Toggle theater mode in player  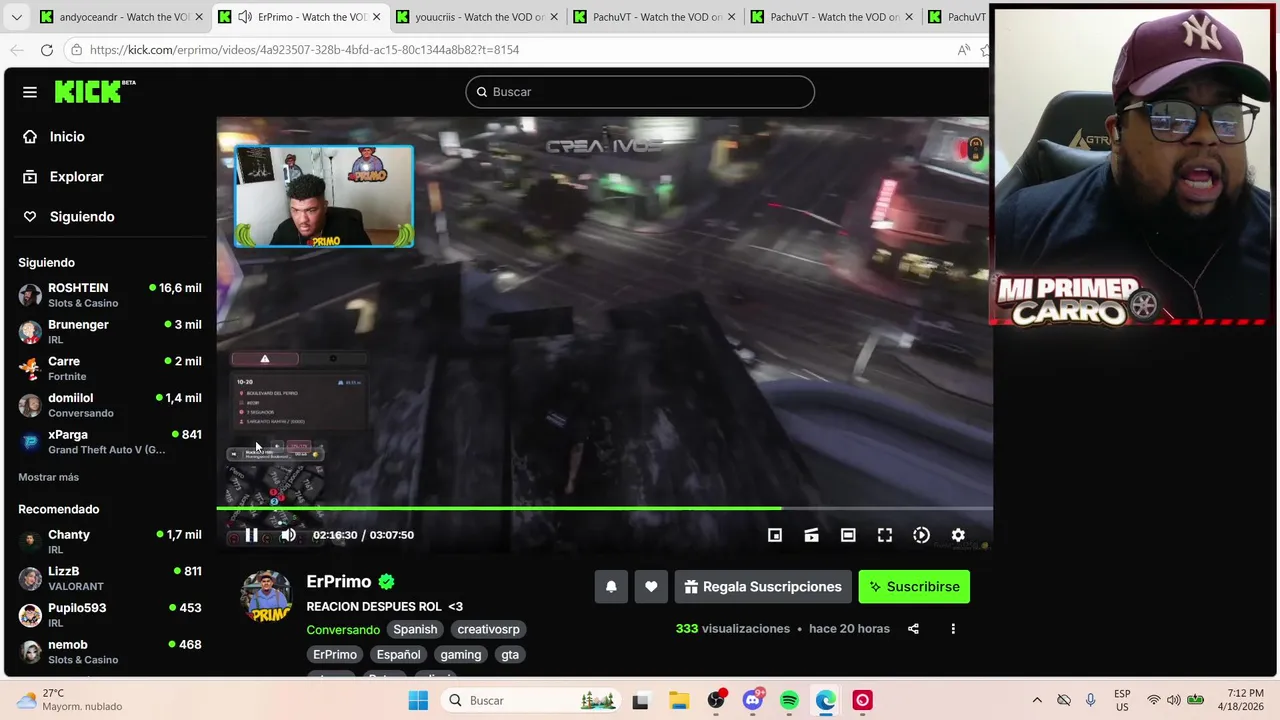[848, 536]
